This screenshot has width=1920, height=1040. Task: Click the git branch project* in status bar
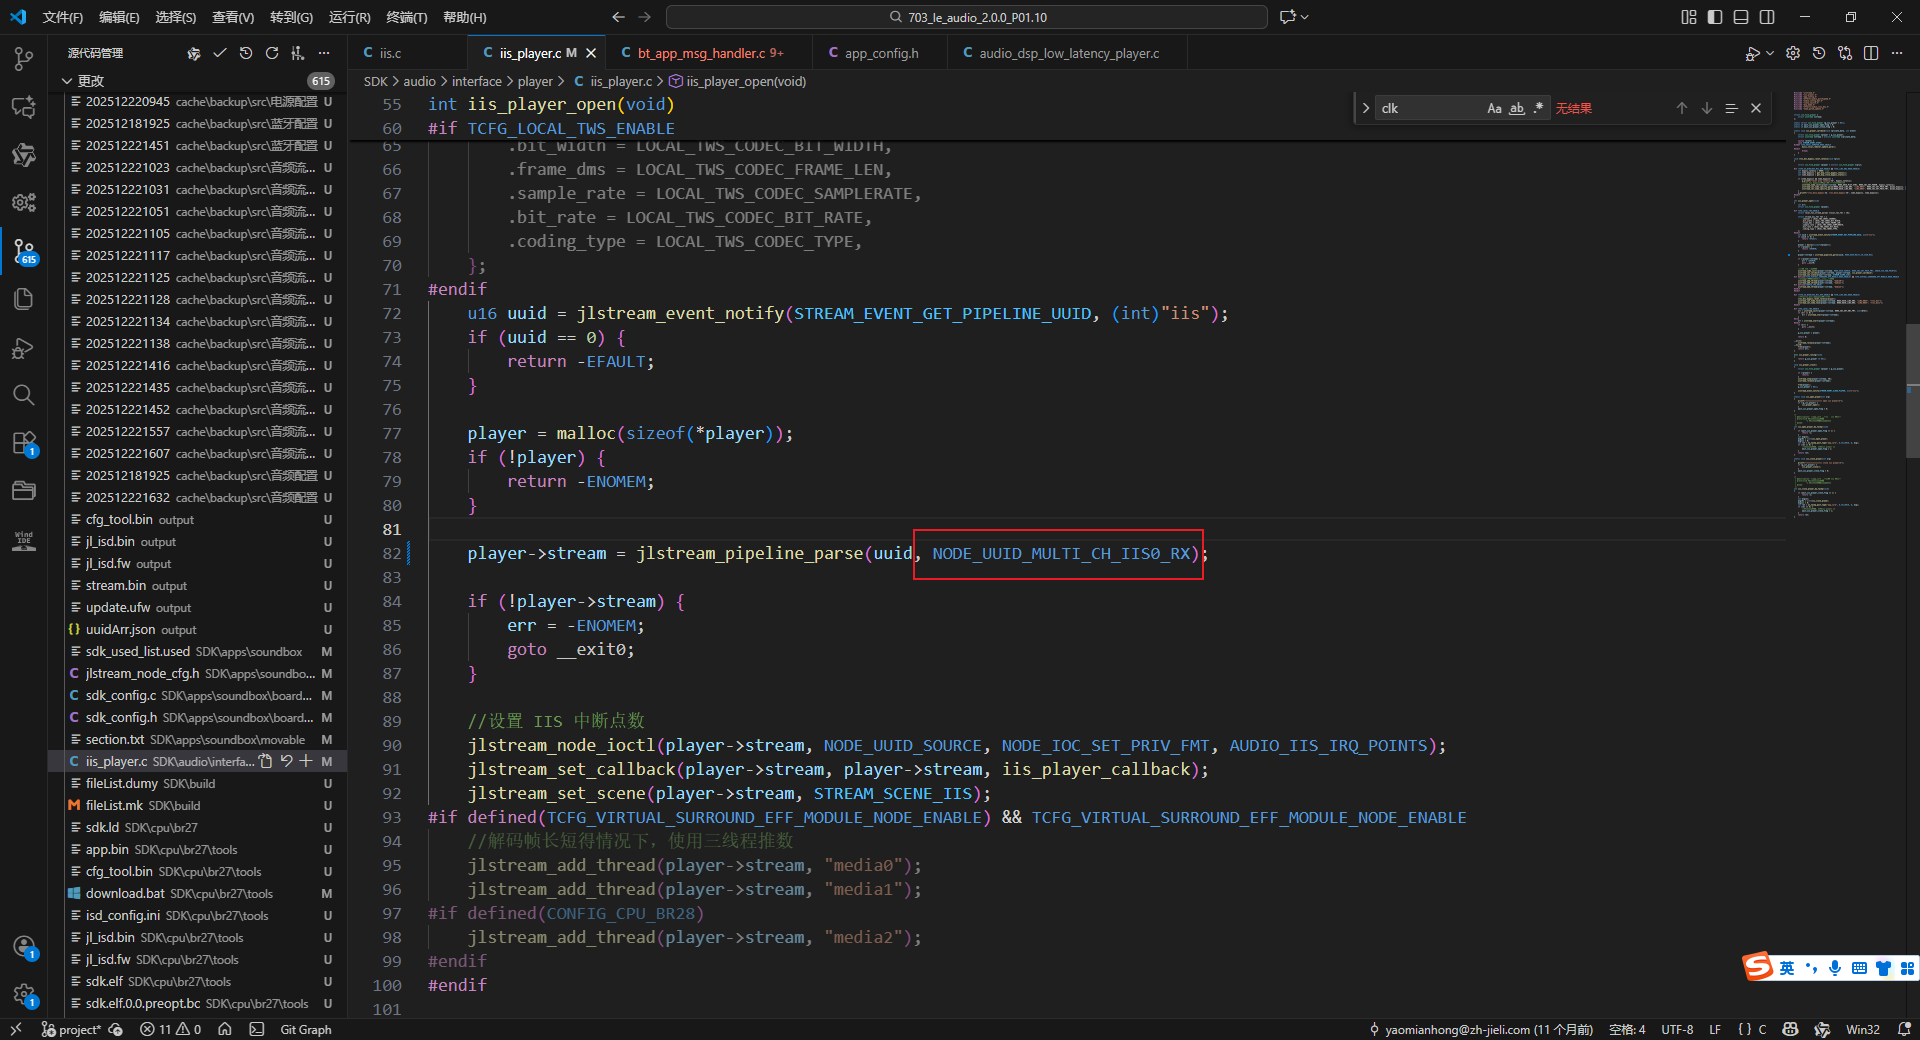tap(71, 1029)
